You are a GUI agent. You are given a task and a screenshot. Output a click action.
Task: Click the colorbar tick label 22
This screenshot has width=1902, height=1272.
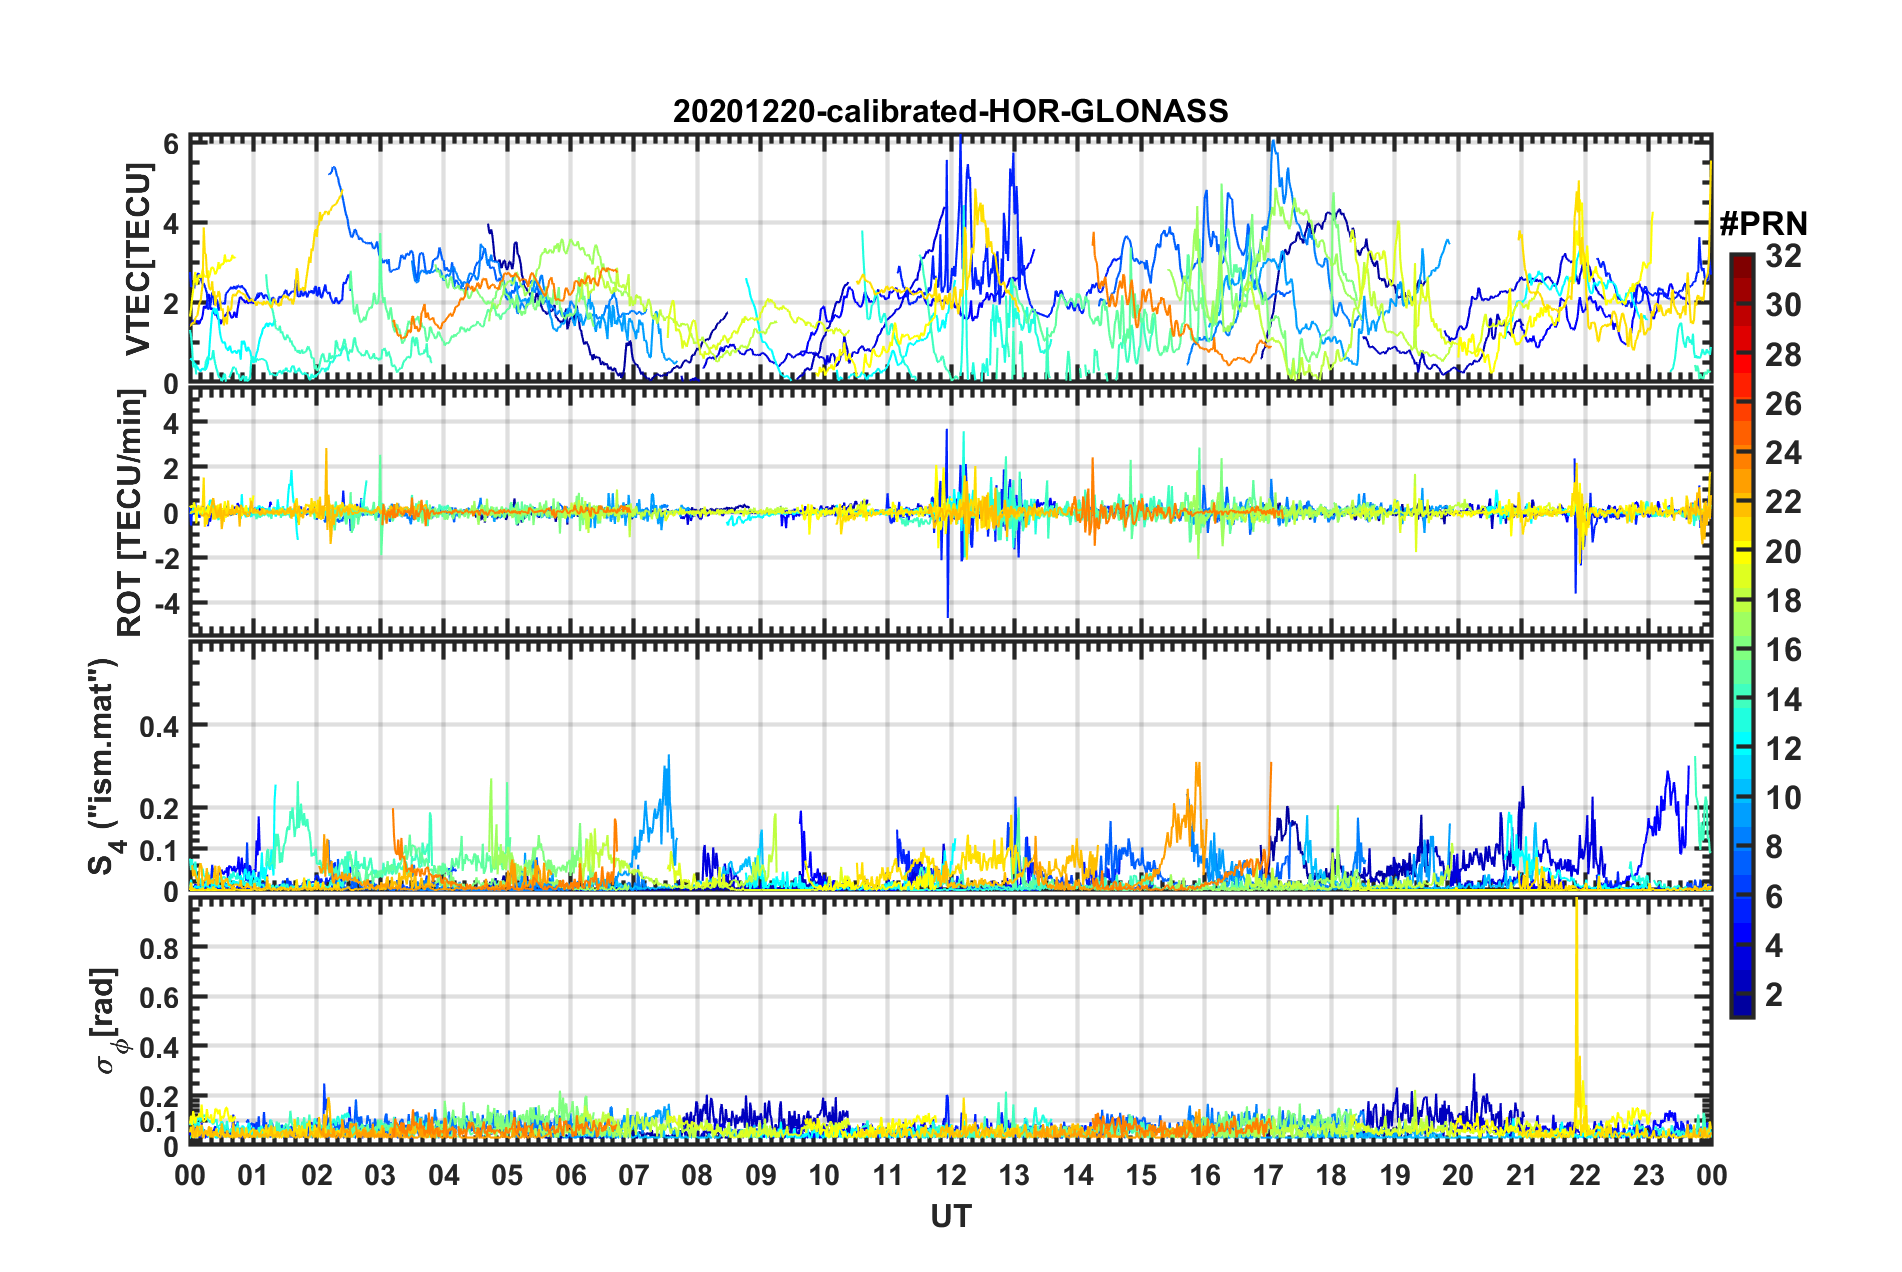coord(1784,502)
